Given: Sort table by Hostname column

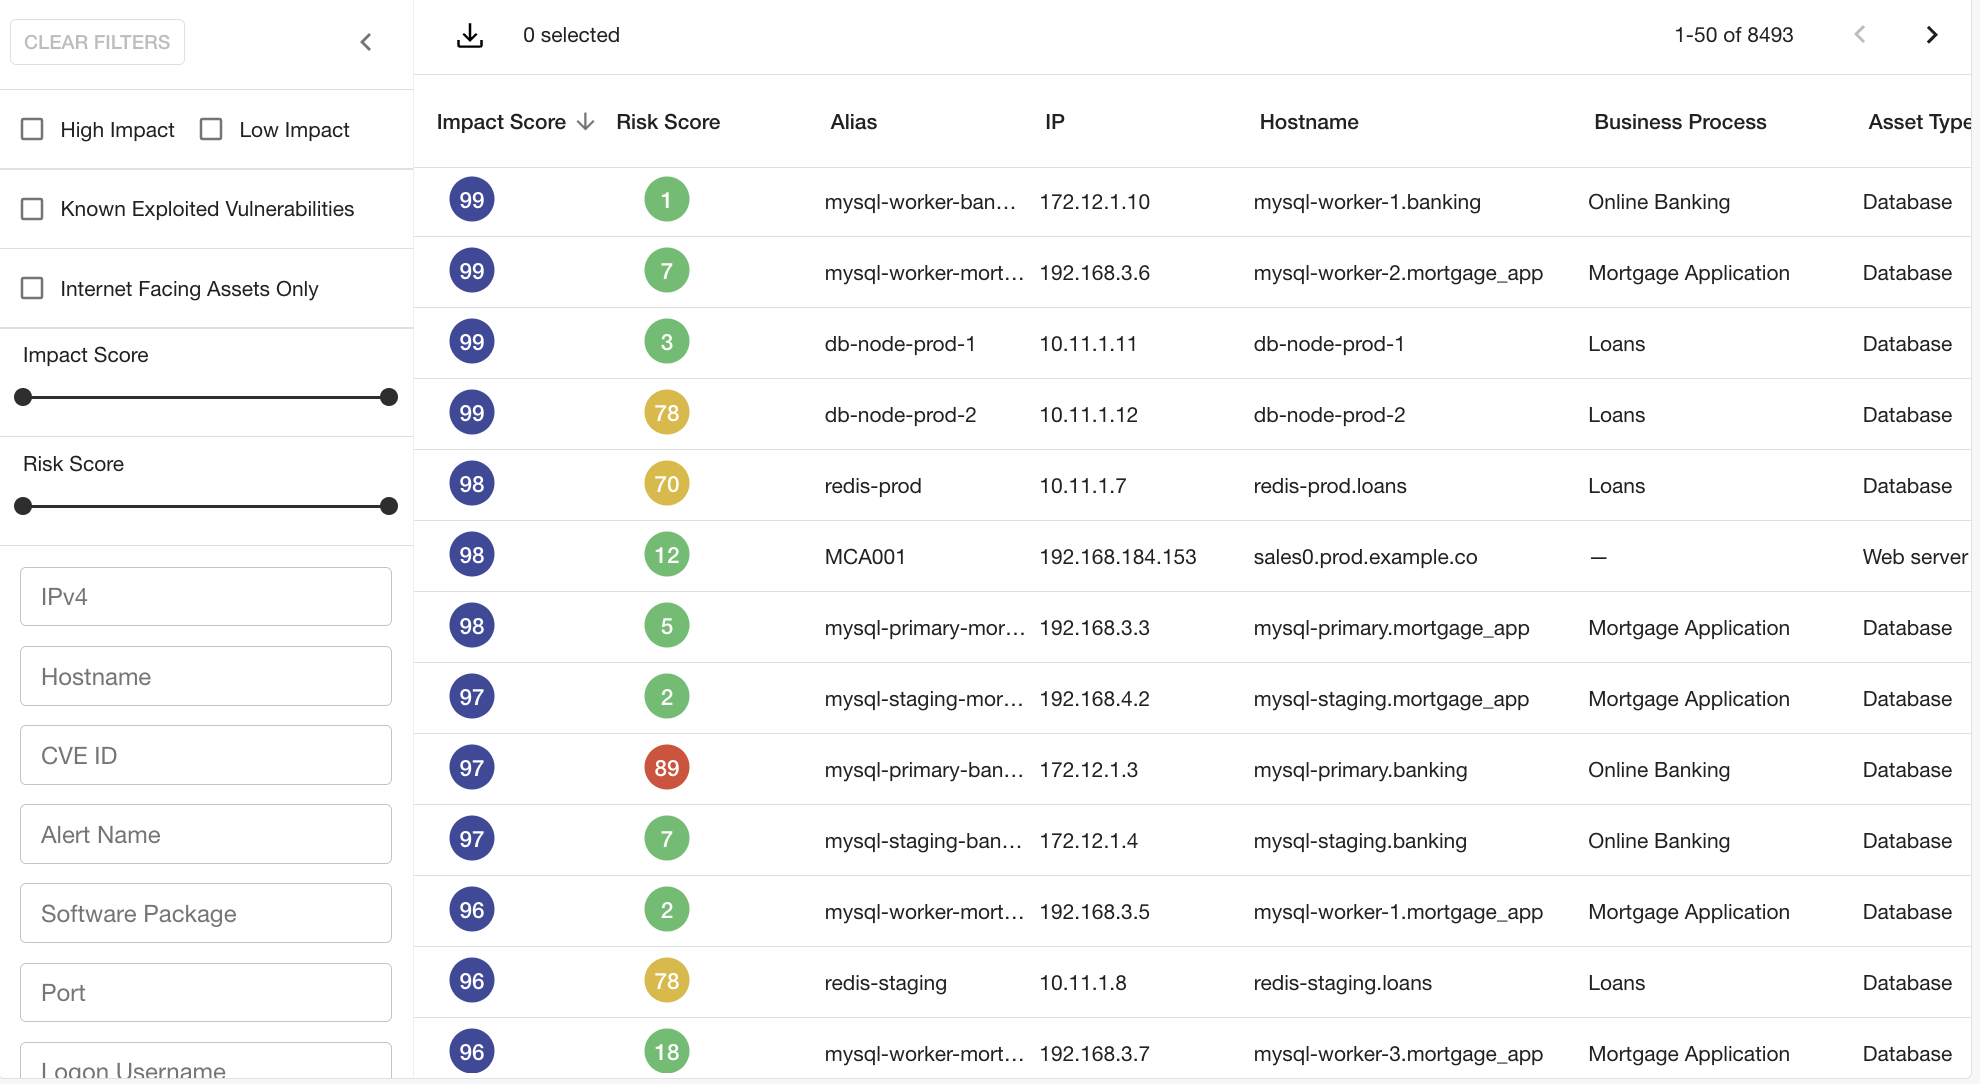Looking at the screenshot, I should (x=1308, y=122).
